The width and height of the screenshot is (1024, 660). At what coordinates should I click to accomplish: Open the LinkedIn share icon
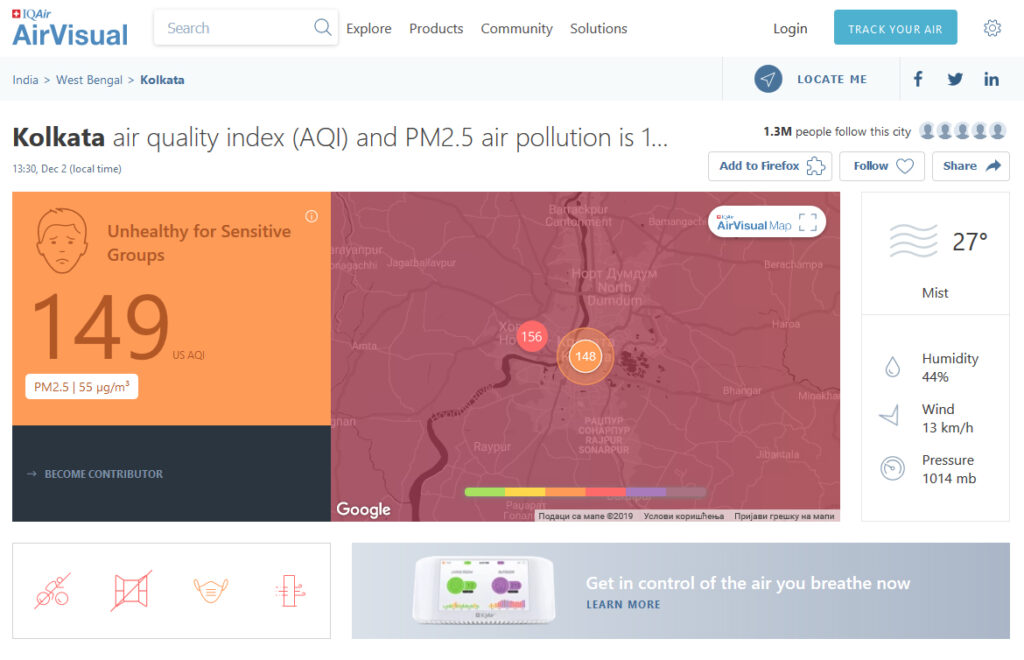point(991,79)
